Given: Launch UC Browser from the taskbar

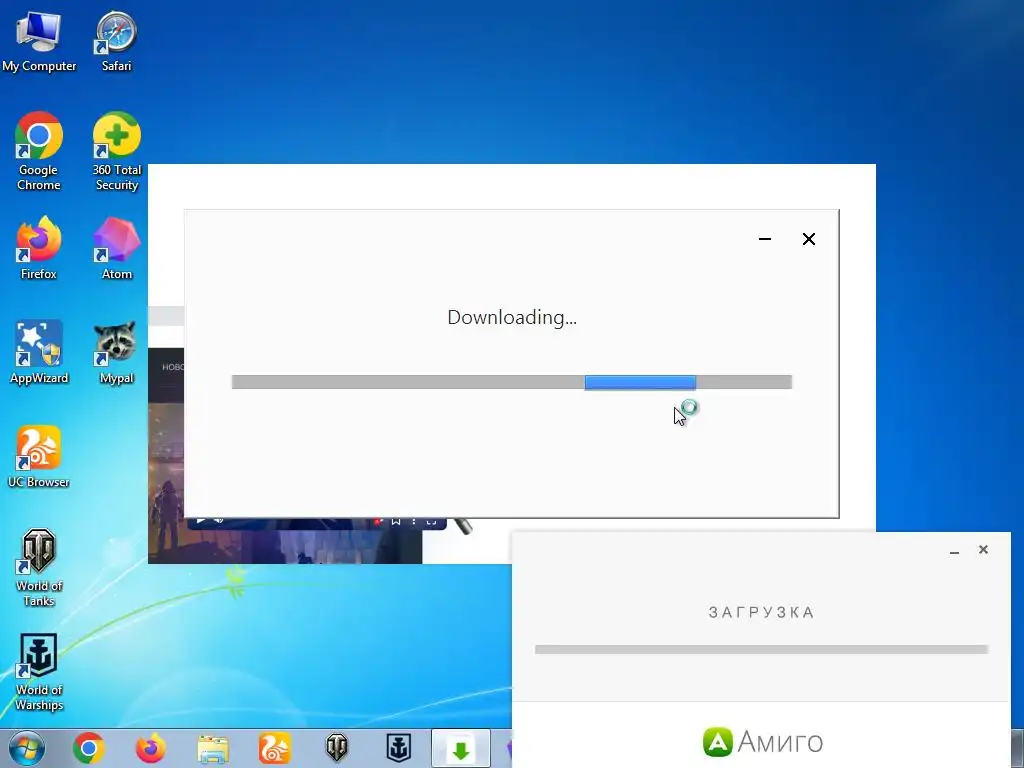Looking at the screenshot, I should click(x=274, y=748).
